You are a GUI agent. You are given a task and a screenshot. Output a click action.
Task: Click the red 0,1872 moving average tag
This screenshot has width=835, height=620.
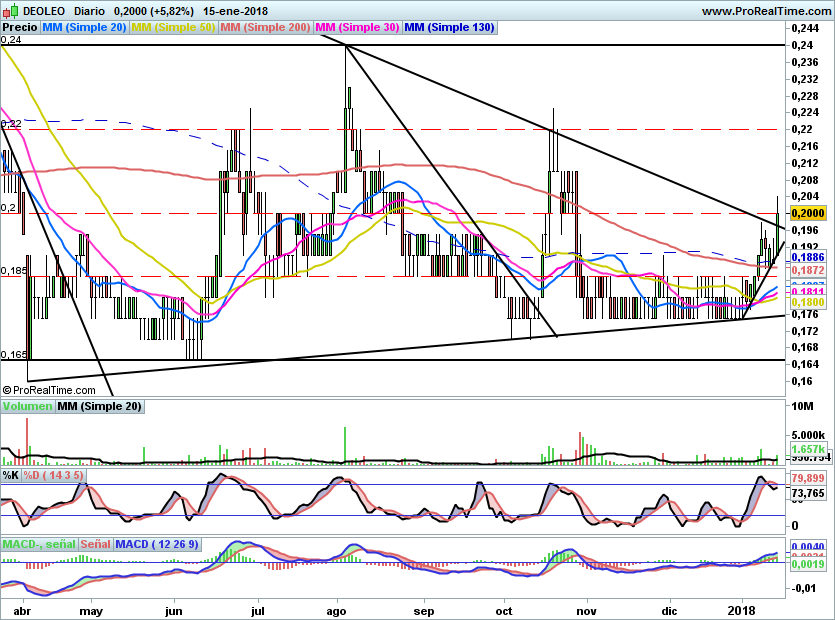[806, 271]
